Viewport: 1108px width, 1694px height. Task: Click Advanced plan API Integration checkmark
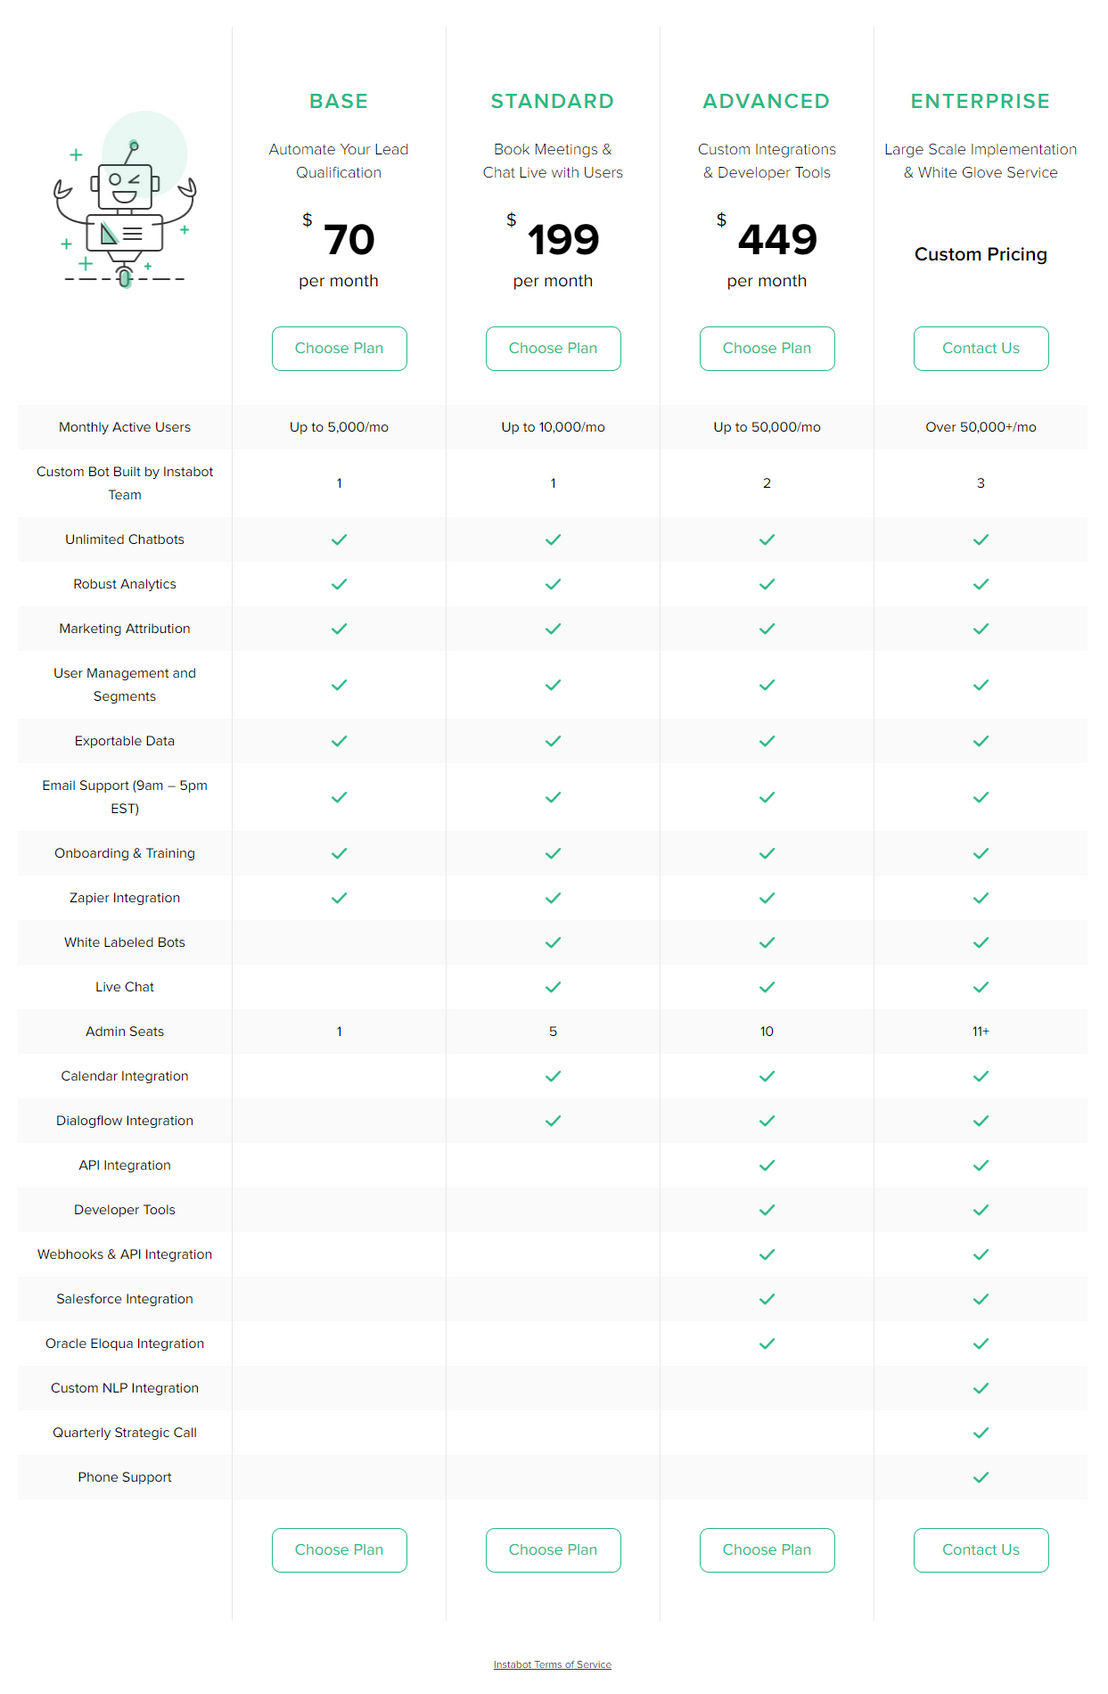coord(767,1166)
